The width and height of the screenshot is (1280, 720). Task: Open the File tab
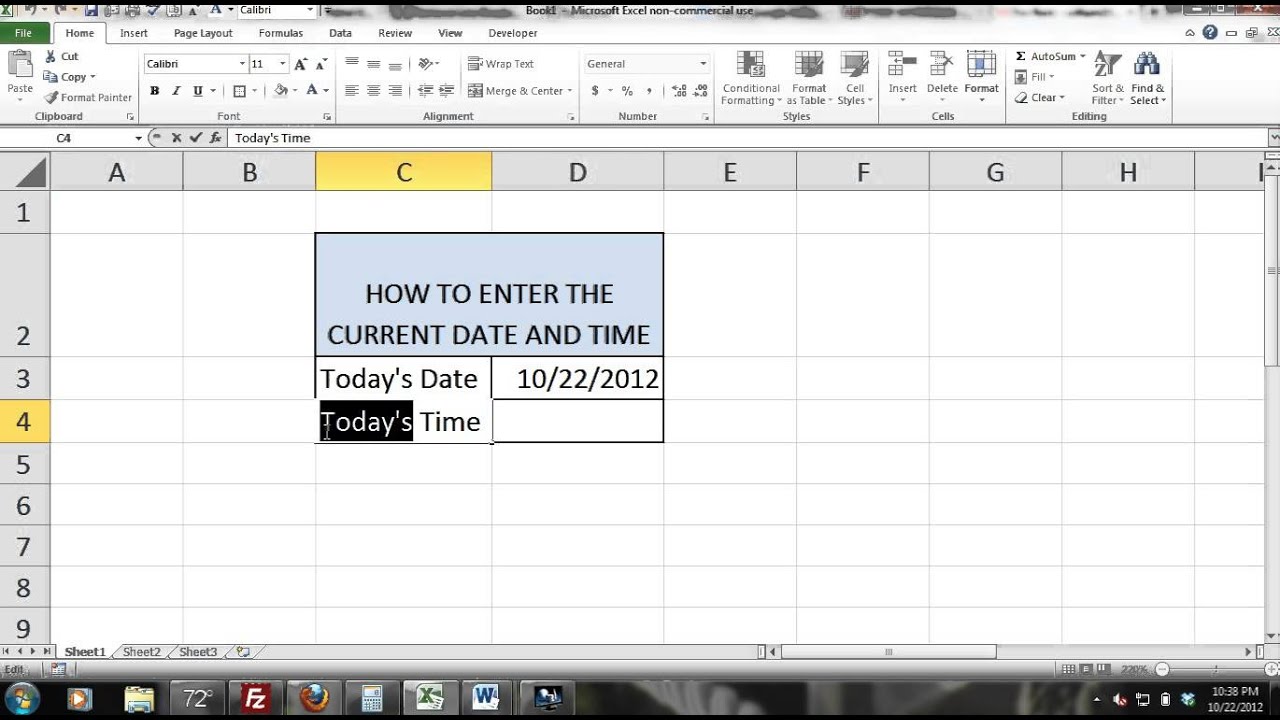coord(23,33)
